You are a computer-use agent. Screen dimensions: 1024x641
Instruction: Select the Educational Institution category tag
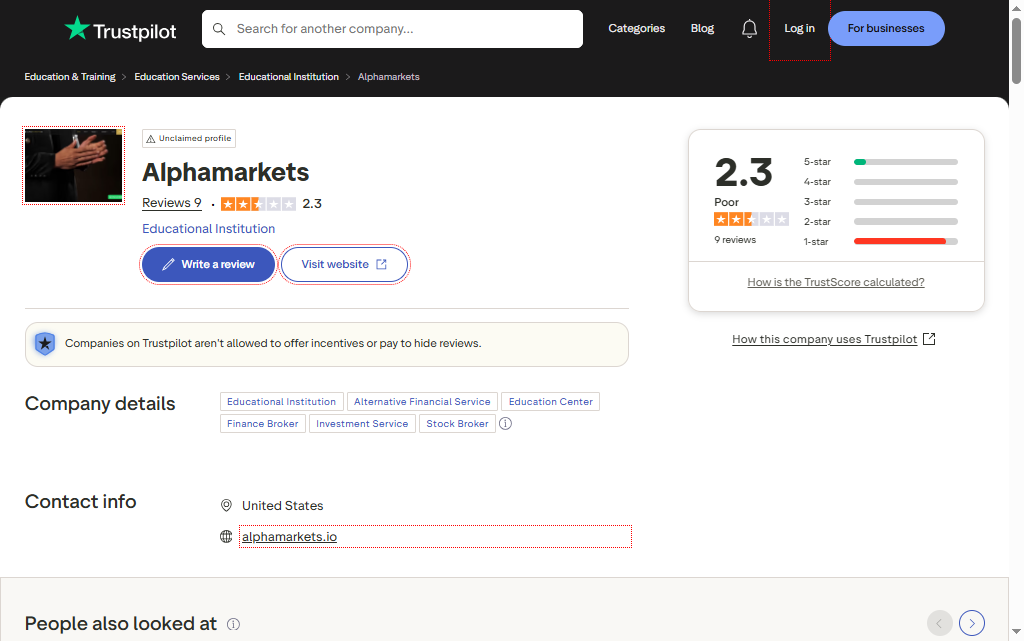click(x=281, y=401)
